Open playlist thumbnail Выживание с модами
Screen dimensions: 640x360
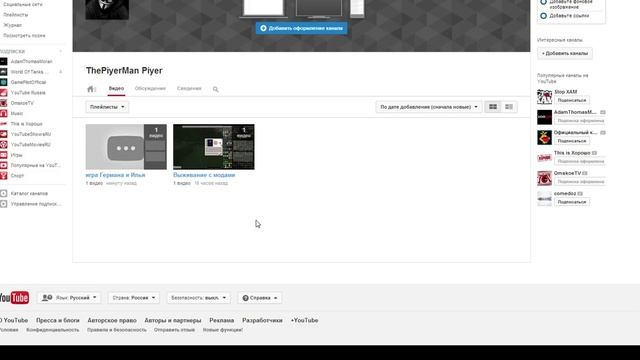[213, 147]
